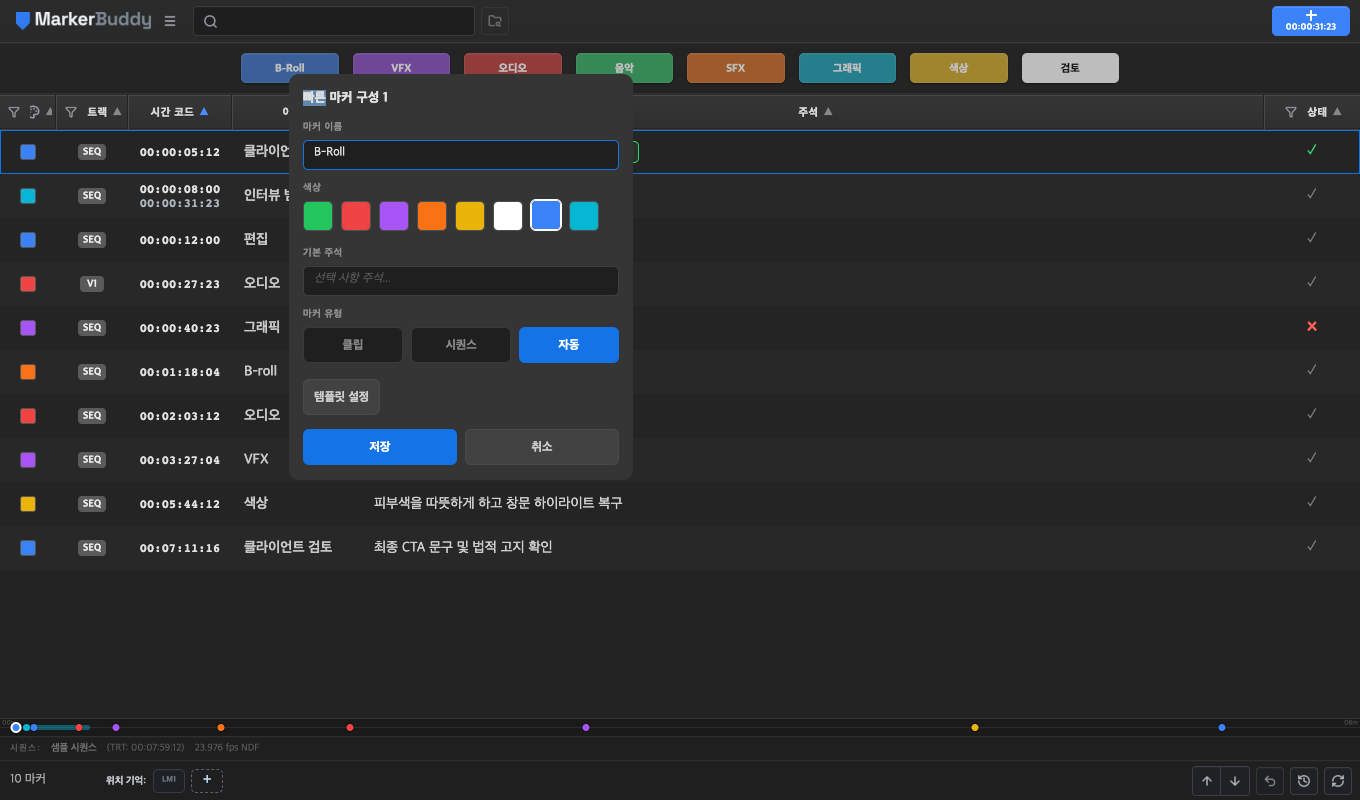Image resolution: width=1360 pixels, height=800 pixels.
Task: Toggle the status check for 00:00:12:00 편집 row
Action: click(x=1312, y=239)
